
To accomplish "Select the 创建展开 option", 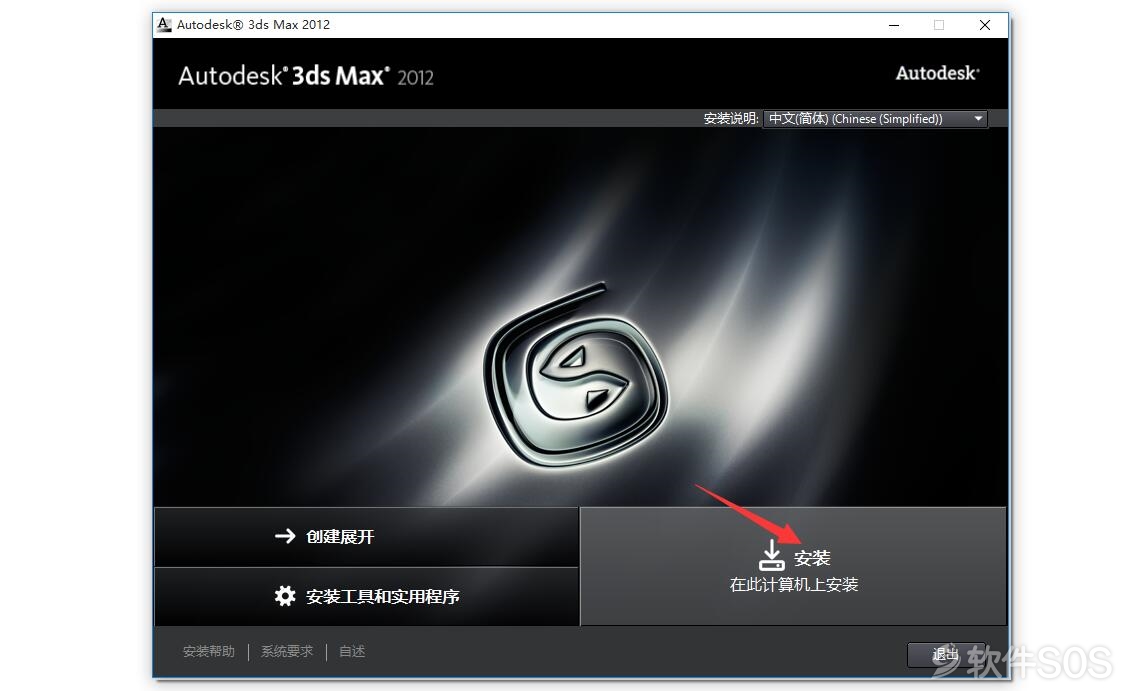I will (366, 536).
